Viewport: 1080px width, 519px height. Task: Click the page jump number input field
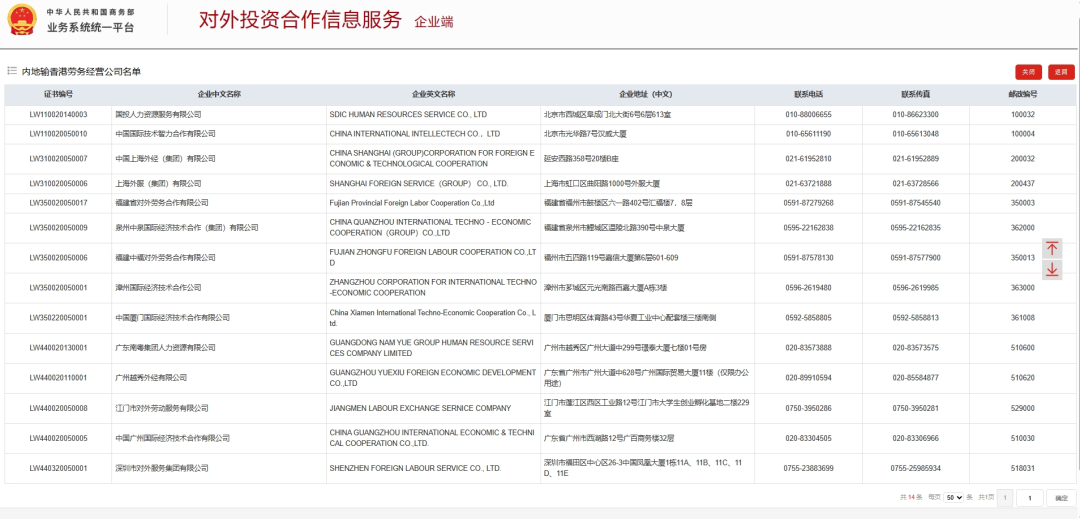point(1029,497)
